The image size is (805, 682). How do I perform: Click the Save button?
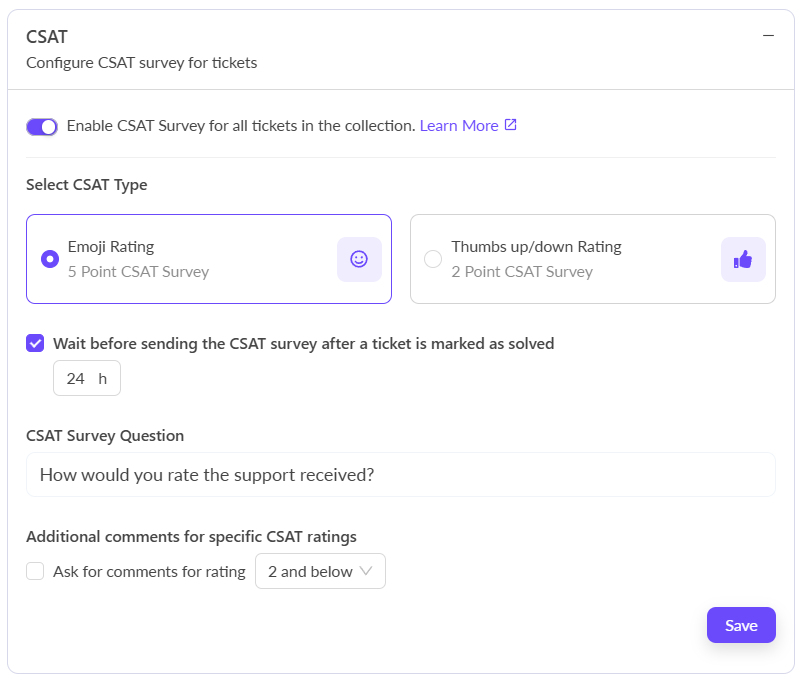(741, 625)
